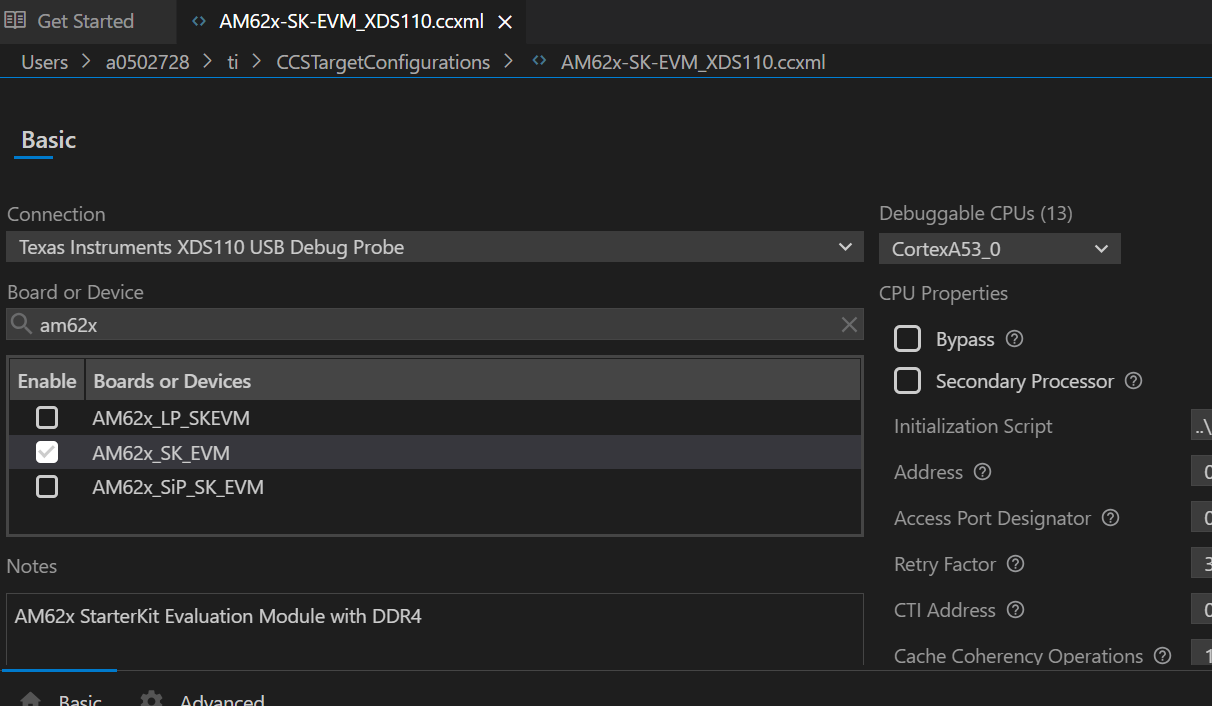The image size is (1212, 706).
Task: Open the Connection dropdown for XDS110 probe
Action: pos(435,247)
